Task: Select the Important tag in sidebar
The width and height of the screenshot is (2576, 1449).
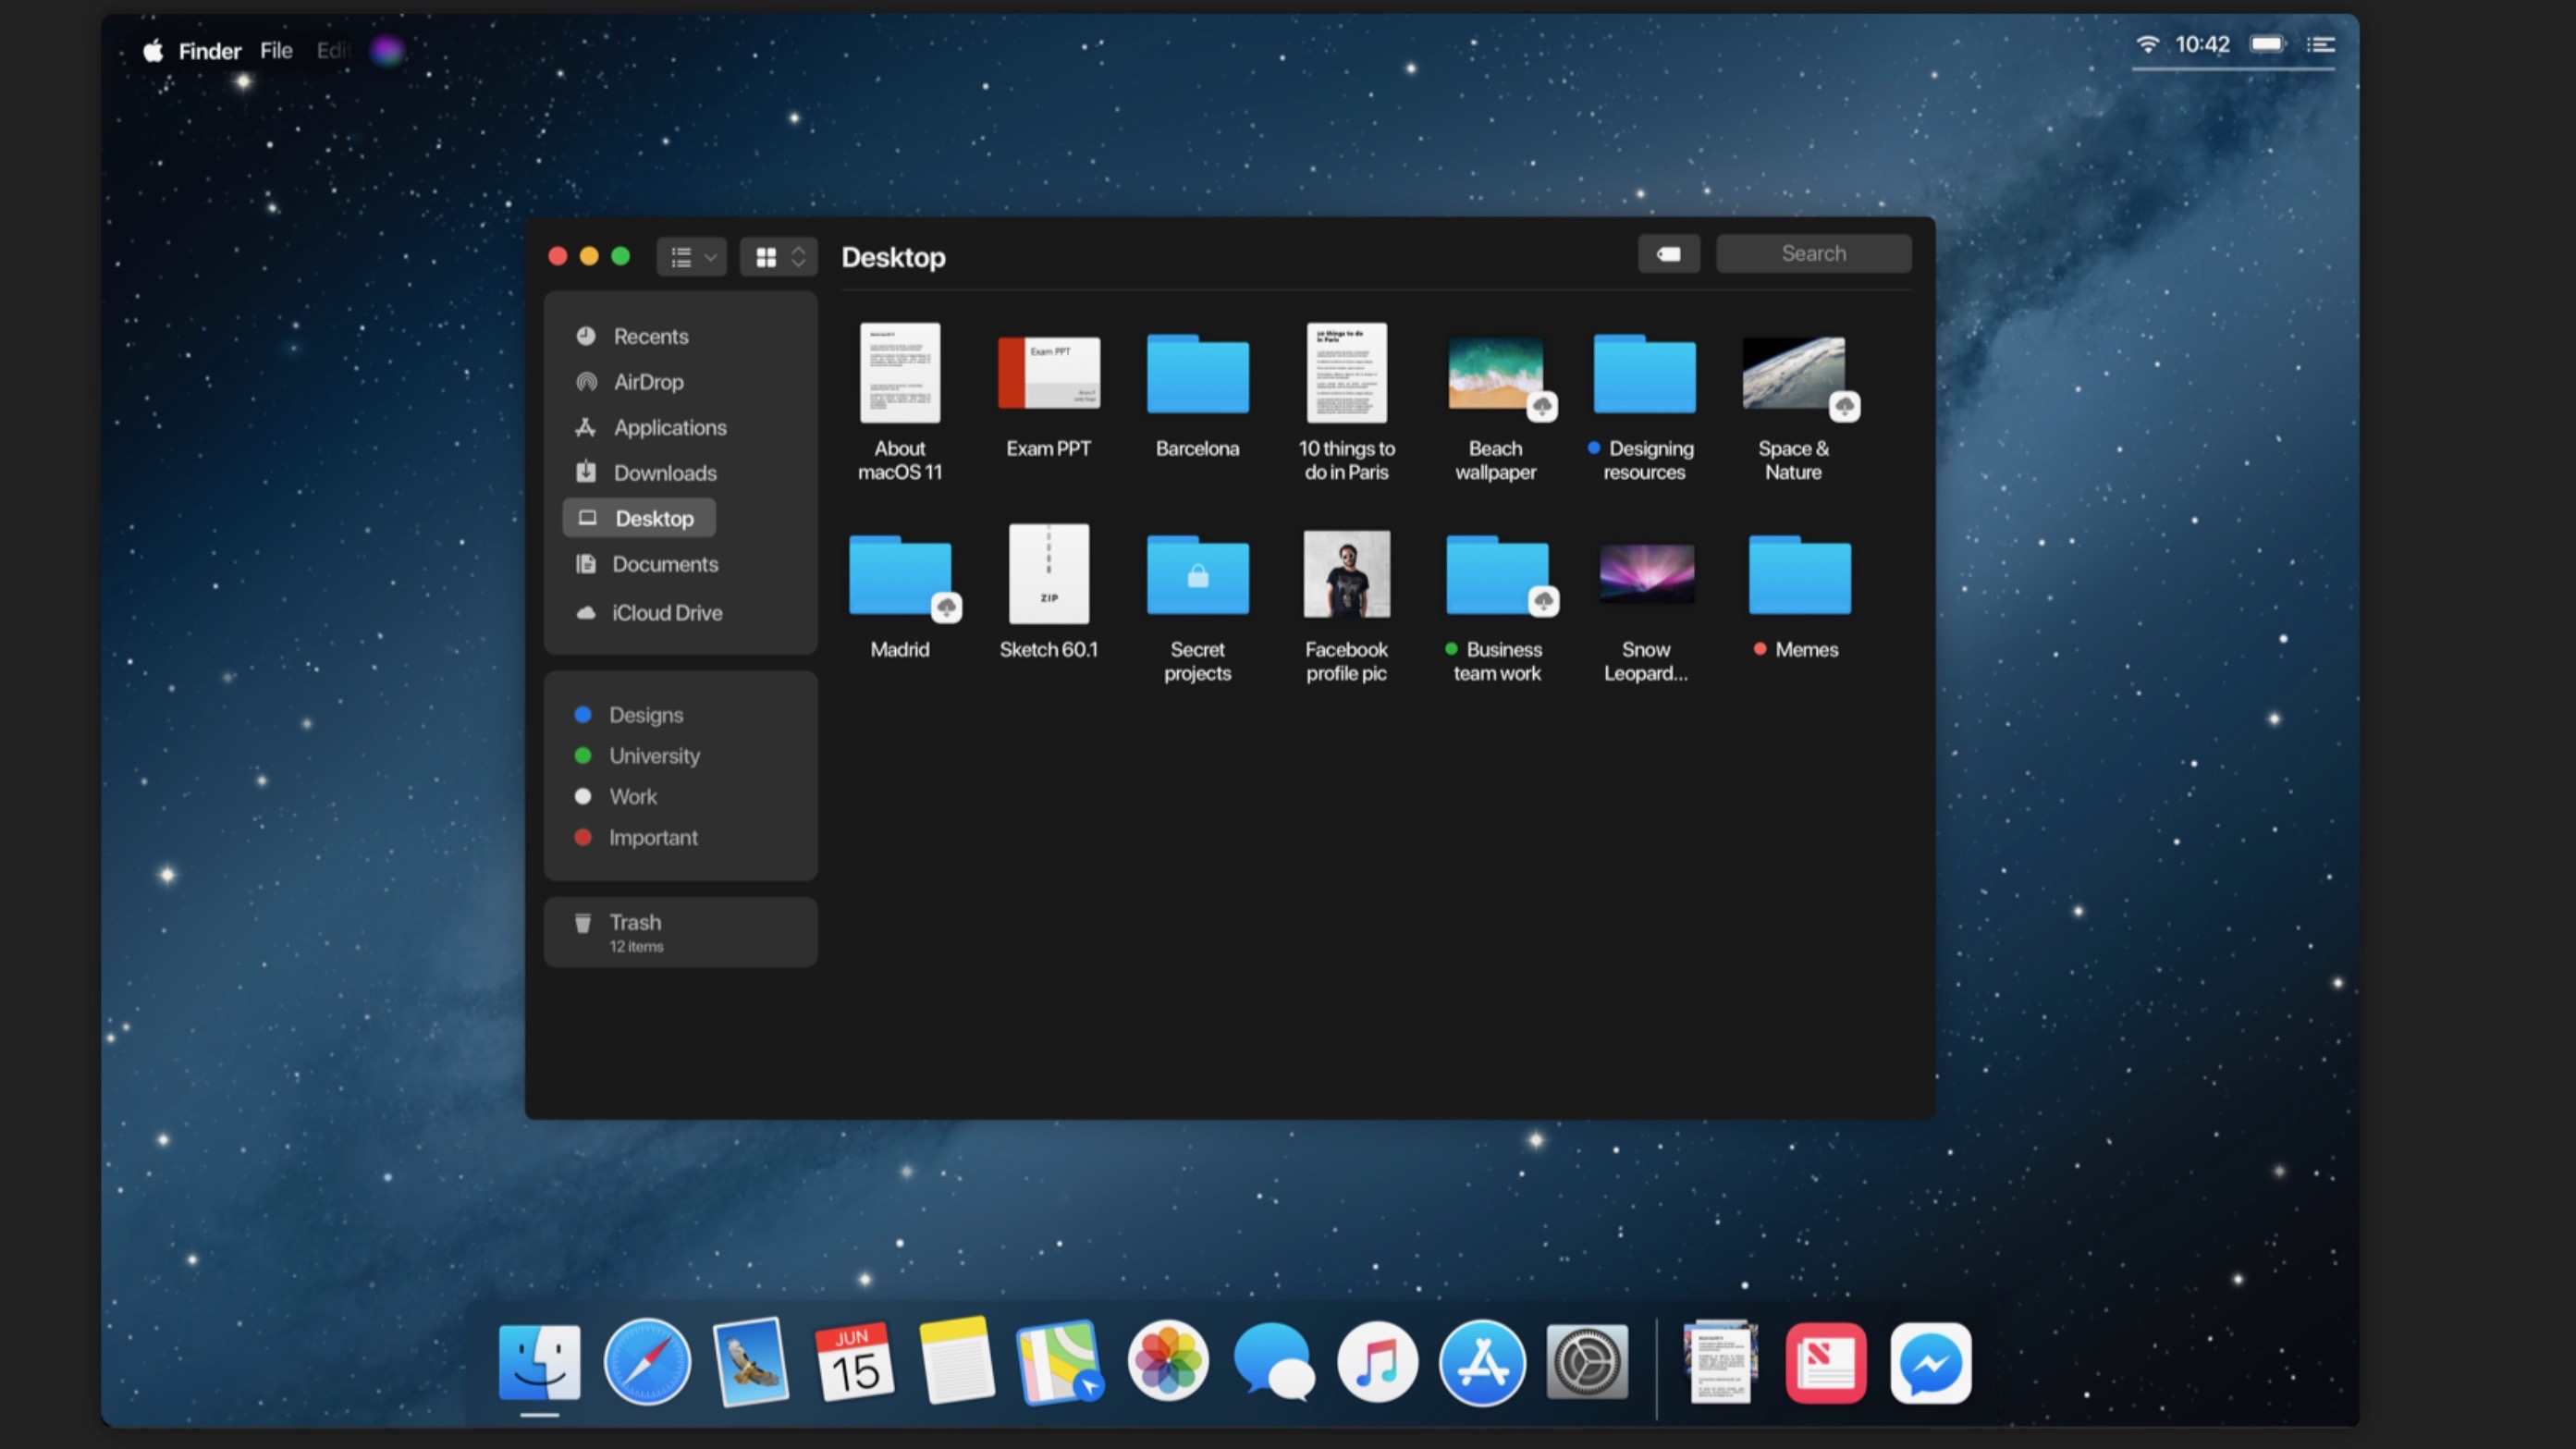Action: pyautogui.click(x=653, y=837)
